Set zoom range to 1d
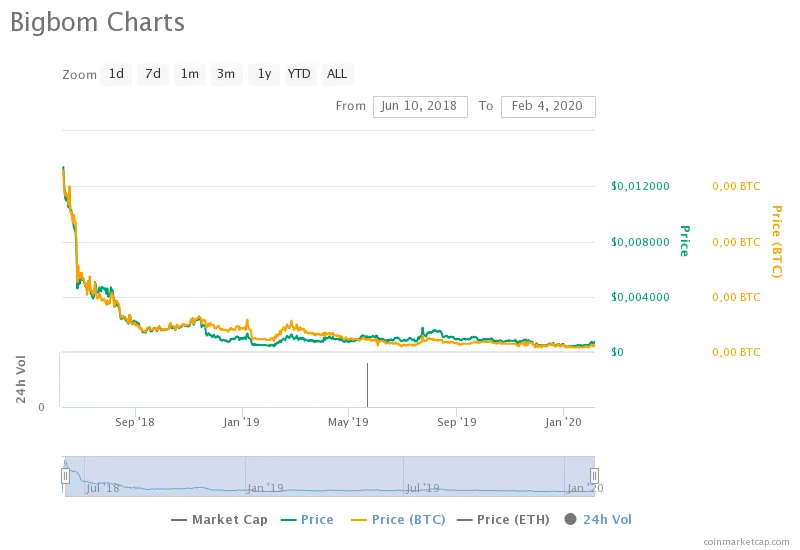Viewport: 800px width, 550px height. 116,74
